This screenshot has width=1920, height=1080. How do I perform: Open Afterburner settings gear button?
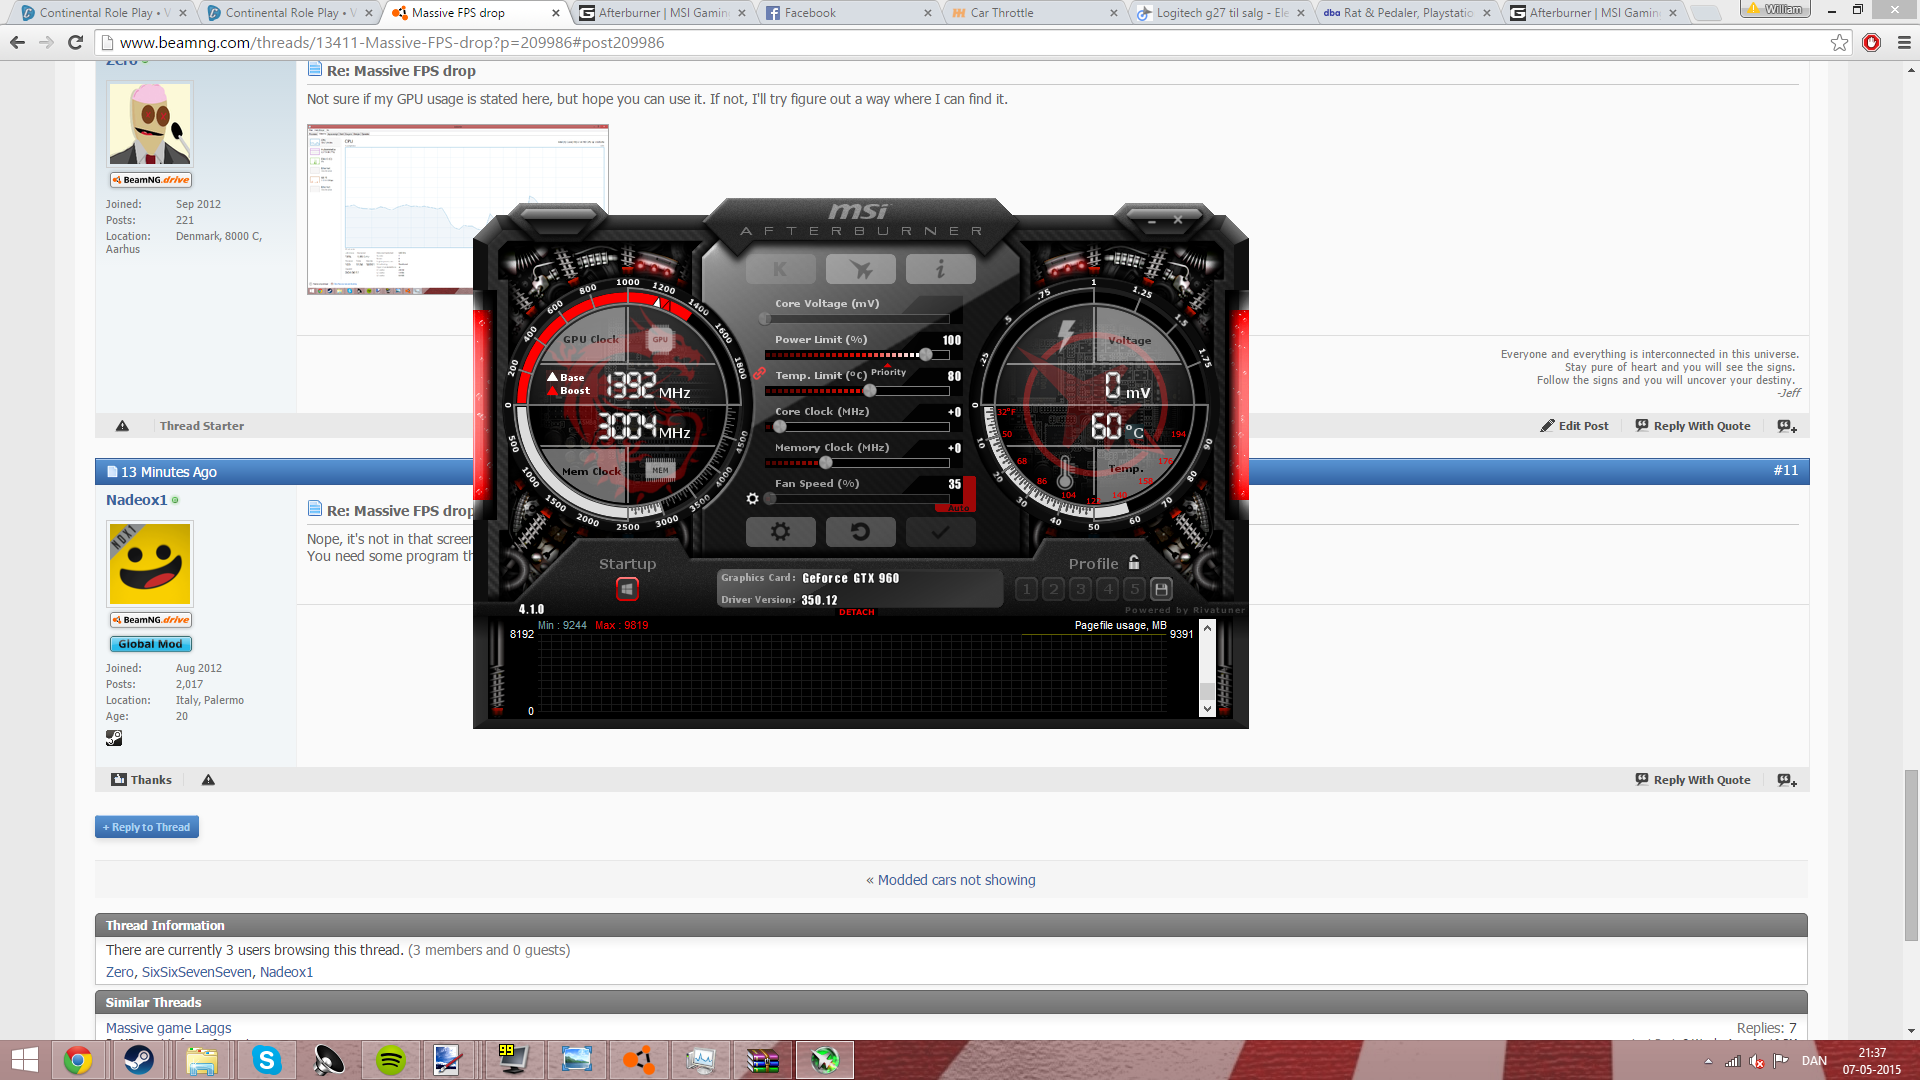point(780,532)
